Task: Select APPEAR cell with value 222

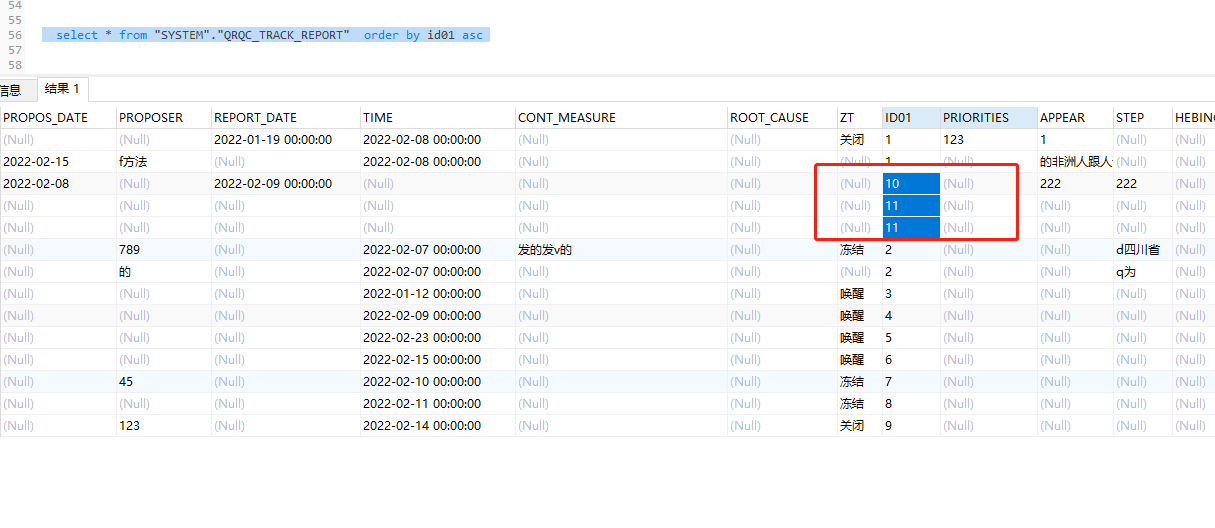Action: coord(1075,183)
